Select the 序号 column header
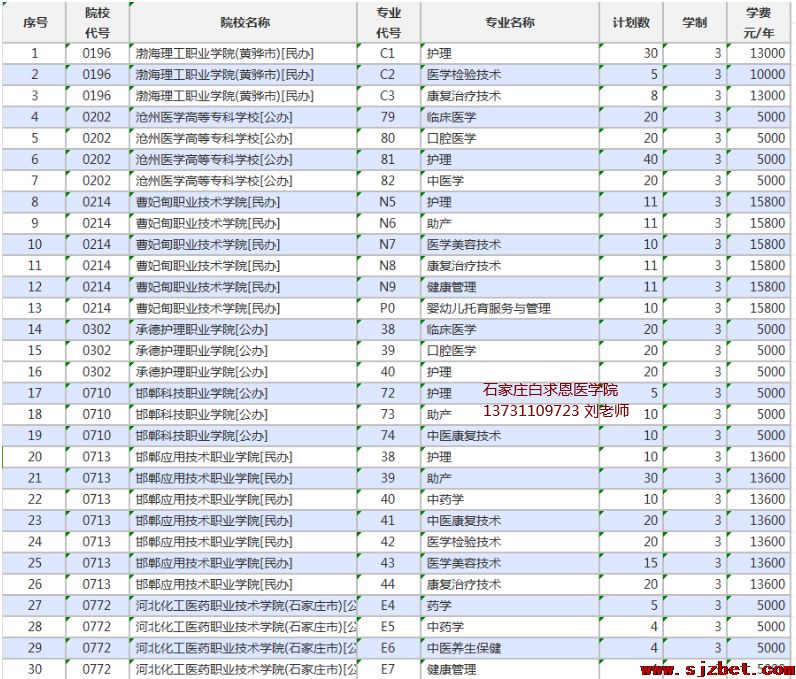Screen dimensions: 796x679 pyautogui.click(x=34, y=22)
